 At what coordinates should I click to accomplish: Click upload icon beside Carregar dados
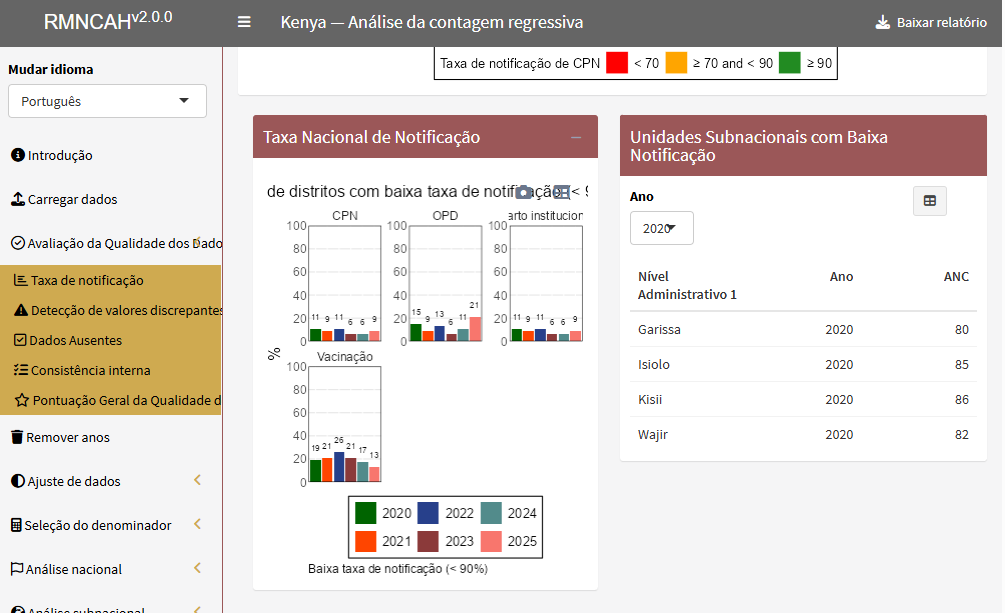tap(18, 199)
